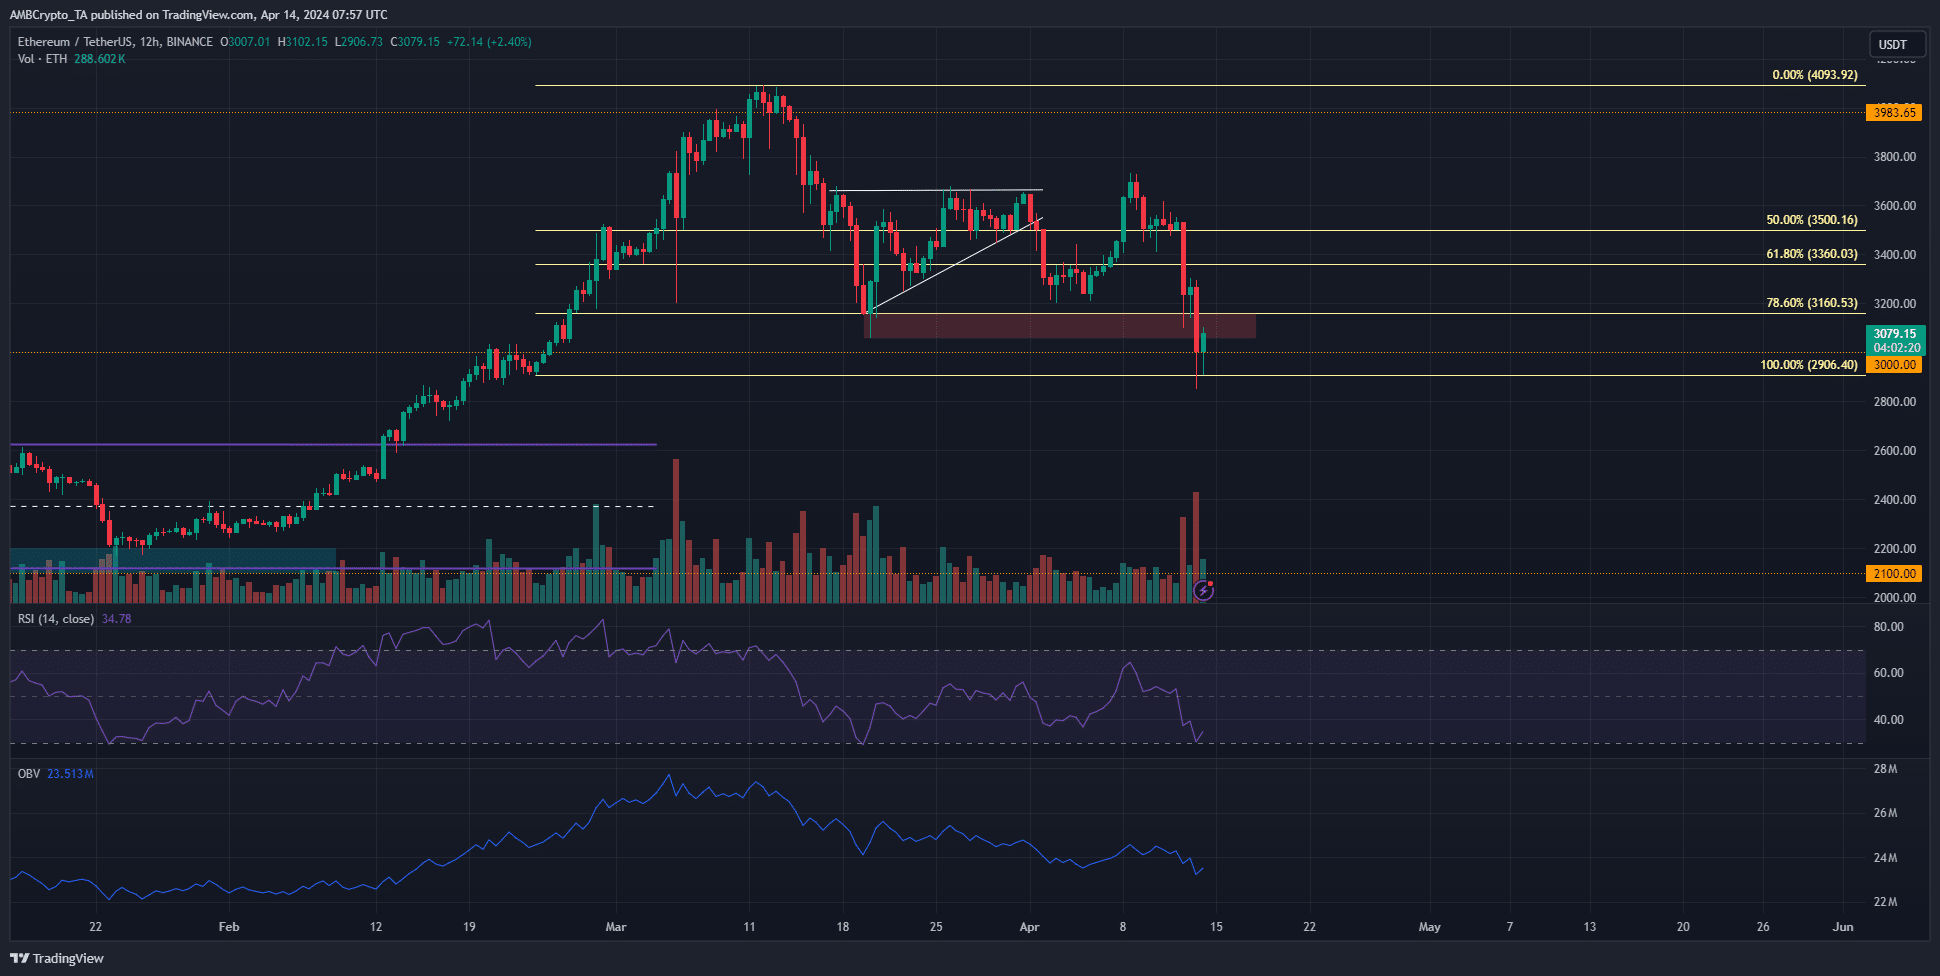This screenshot has height=976, width=1940.
Task: Select the Ethereum / TetherUS symbol title
Action: [x=115, y=42]
